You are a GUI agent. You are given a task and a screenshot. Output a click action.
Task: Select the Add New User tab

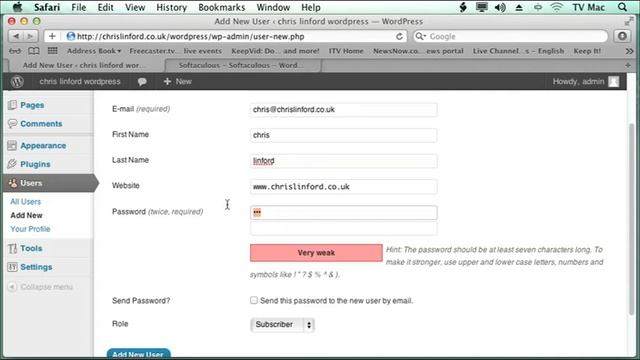84,65
